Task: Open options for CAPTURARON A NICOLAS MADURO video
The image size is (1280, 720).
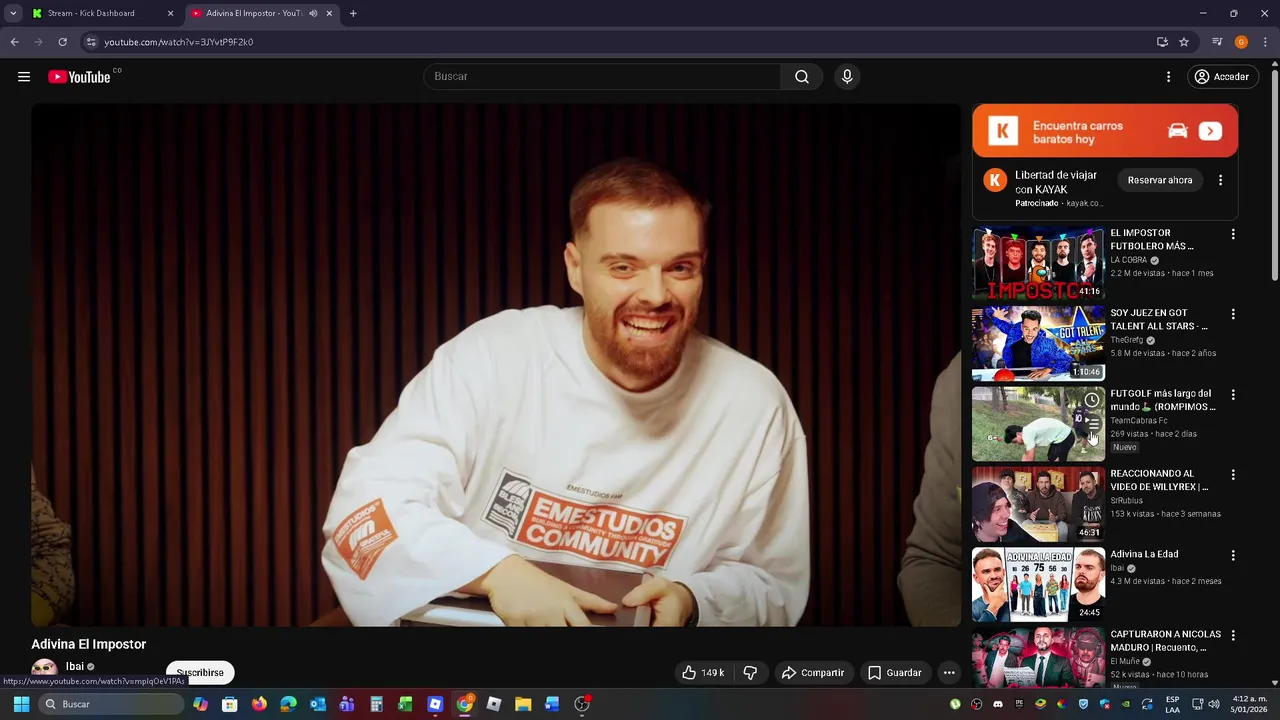Action: coord(1233,635)
